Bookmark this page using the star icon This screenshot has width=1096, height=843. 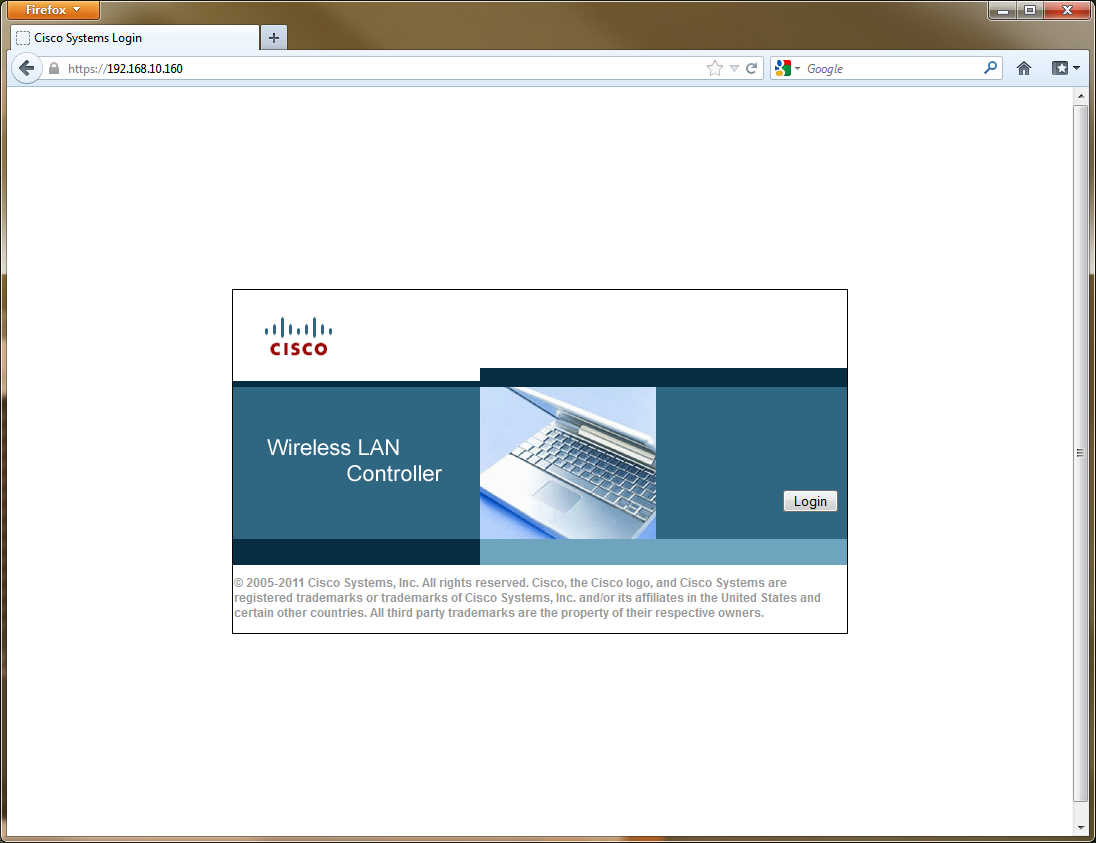tap(714, 68)
